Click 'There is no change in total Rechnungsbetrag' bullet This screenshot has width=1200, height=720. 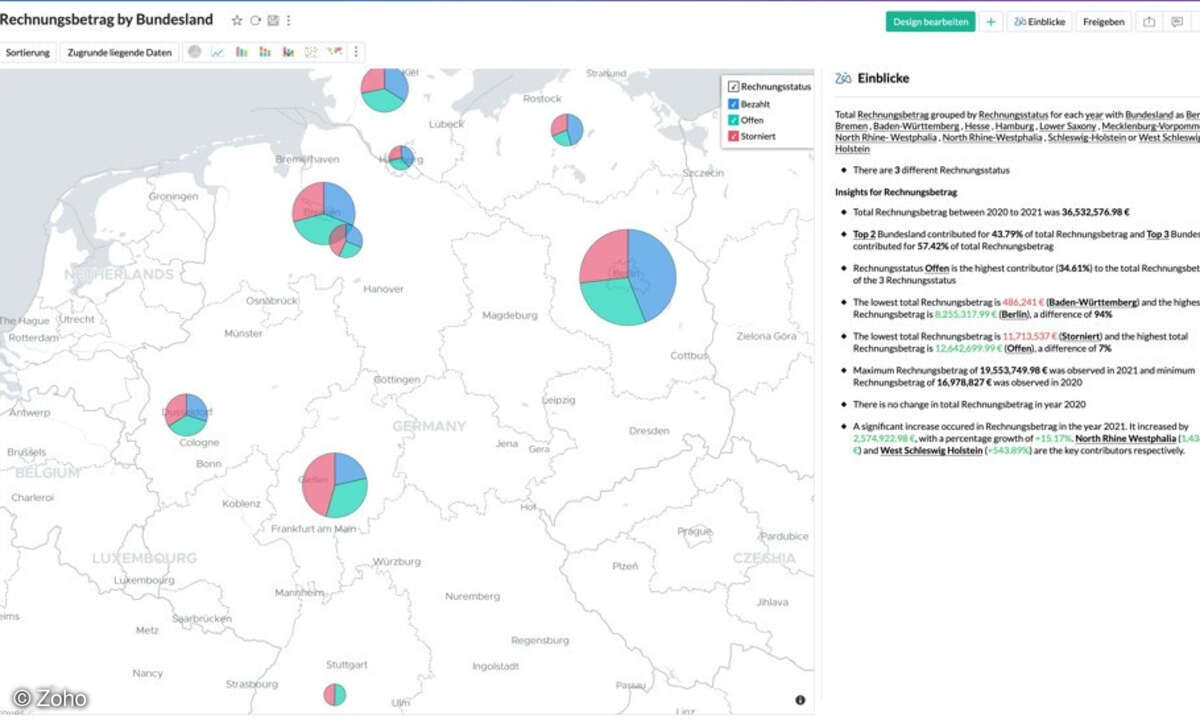(x=969, y=404)
